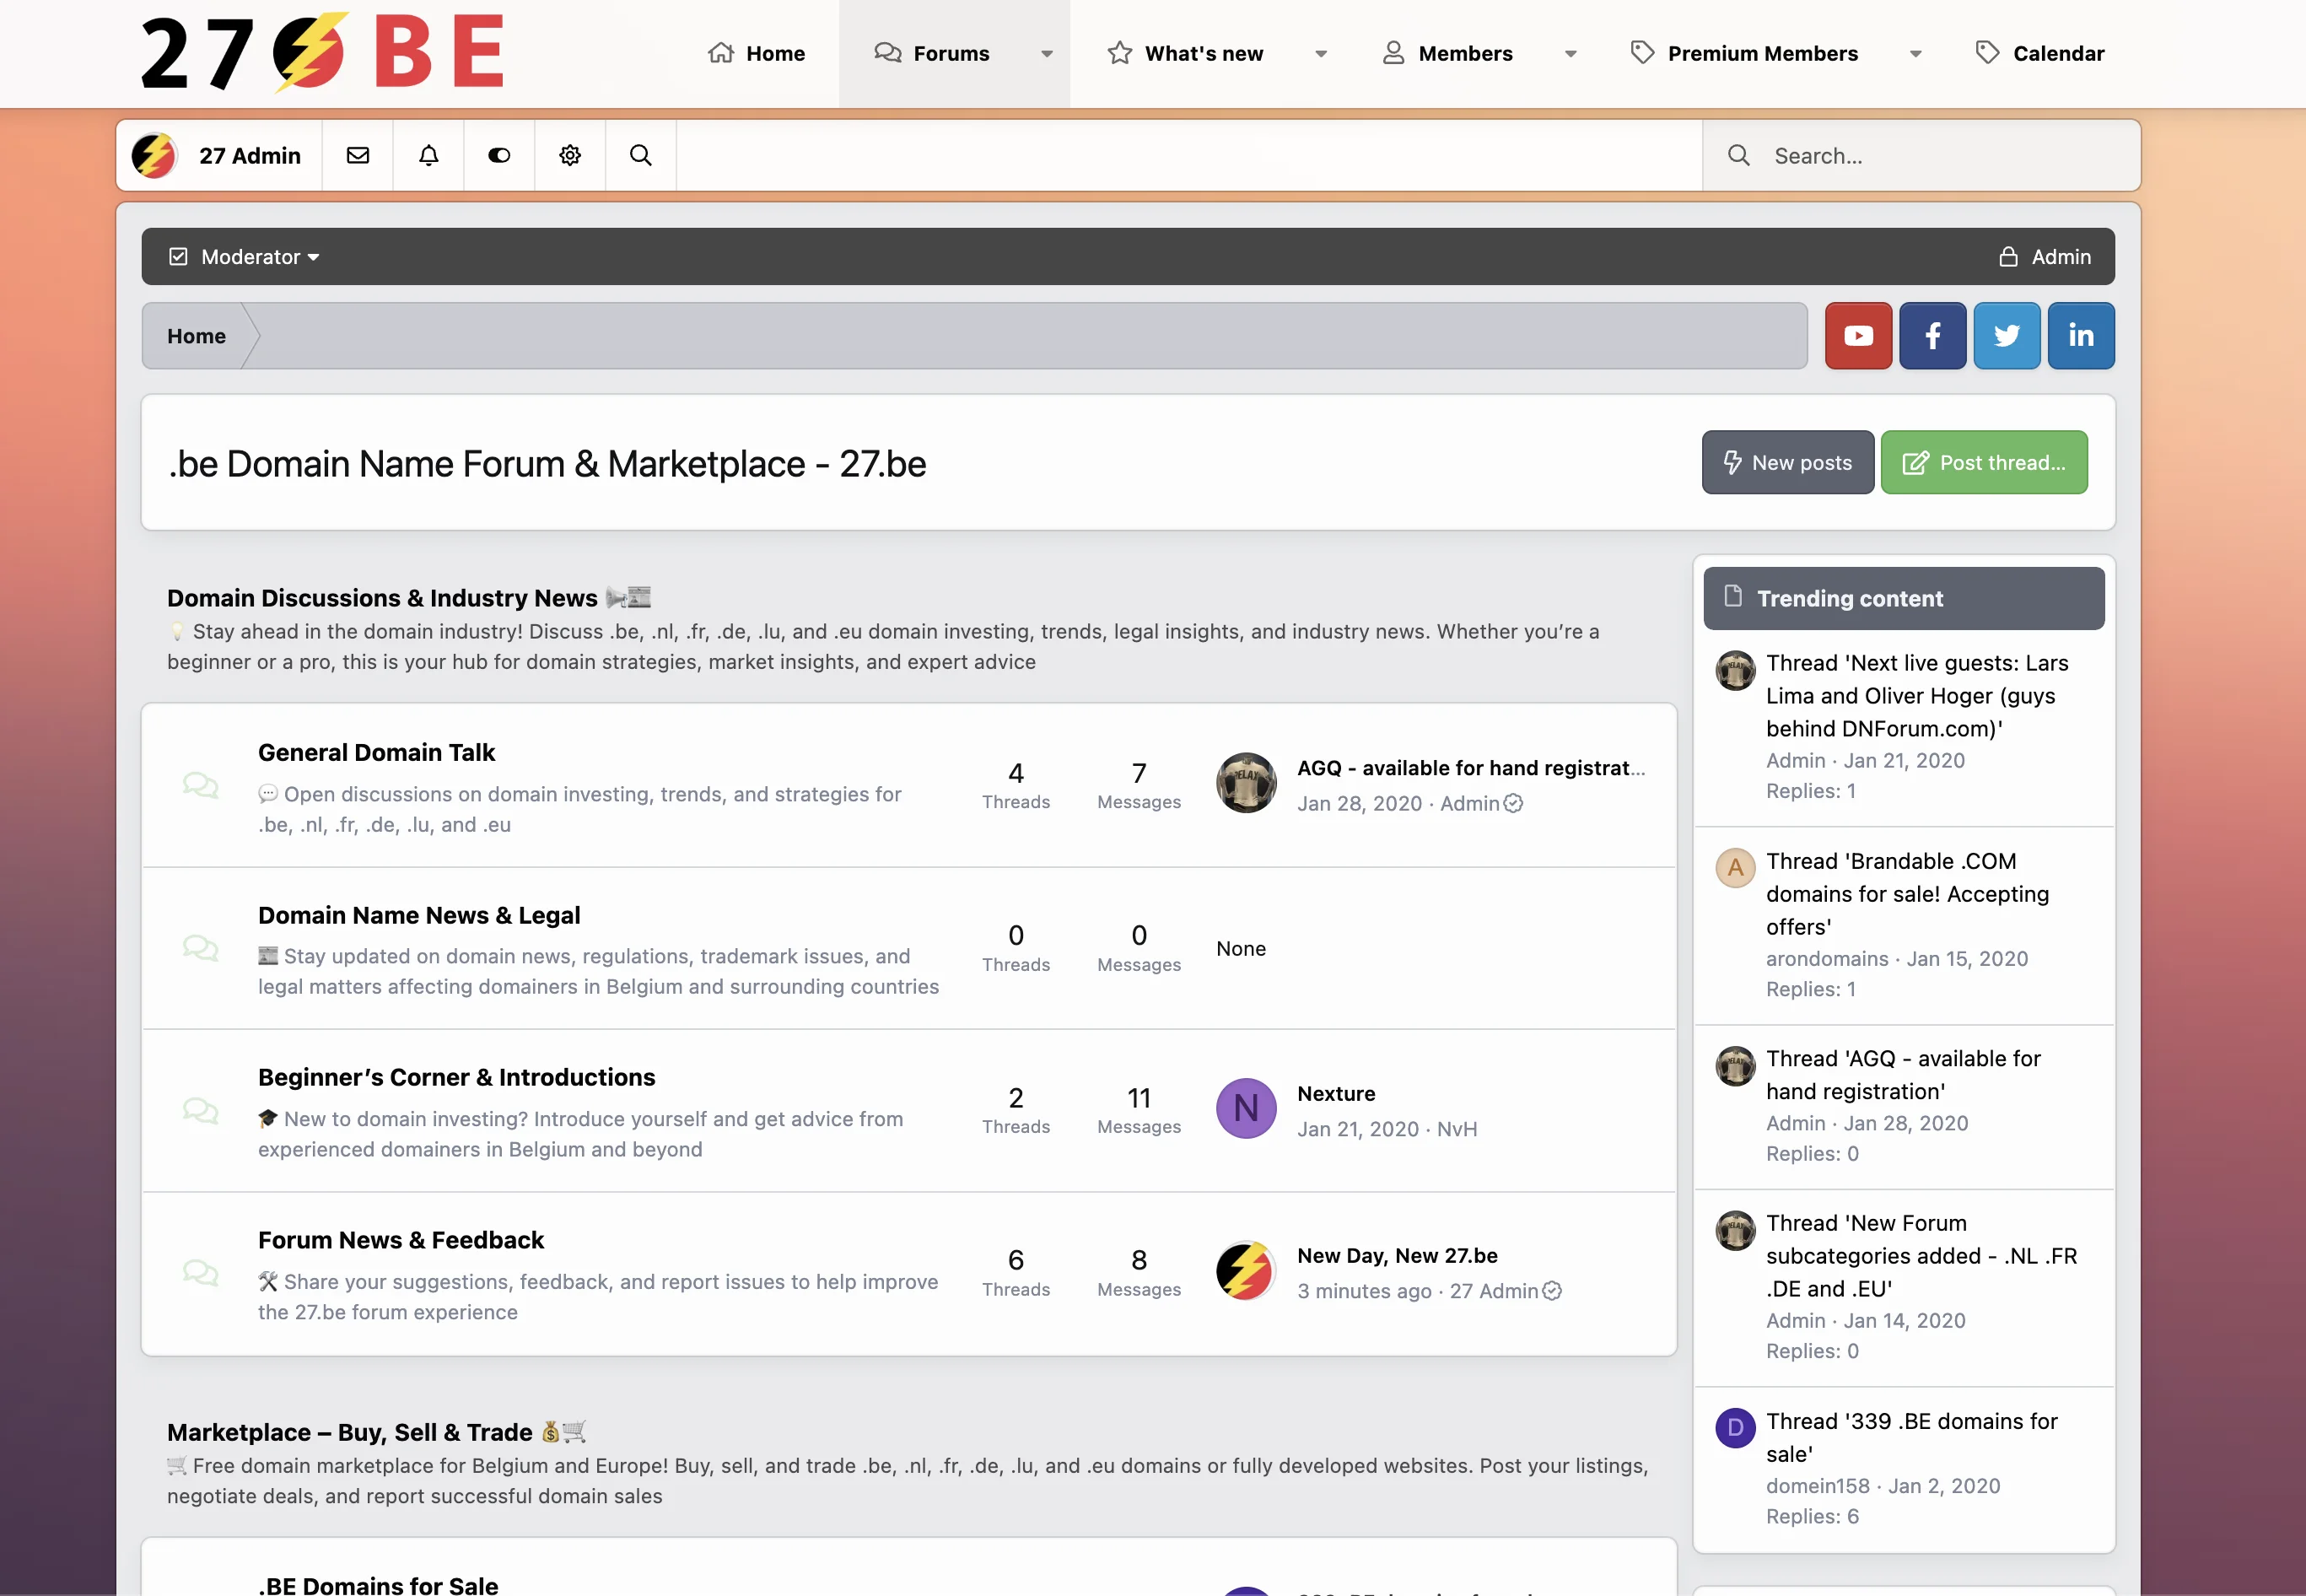Click '27 Admin' username under New Day thread
The width and height of the screenshot is (2306, 1596).
pyautogui.click(x=1494, y=1291)
